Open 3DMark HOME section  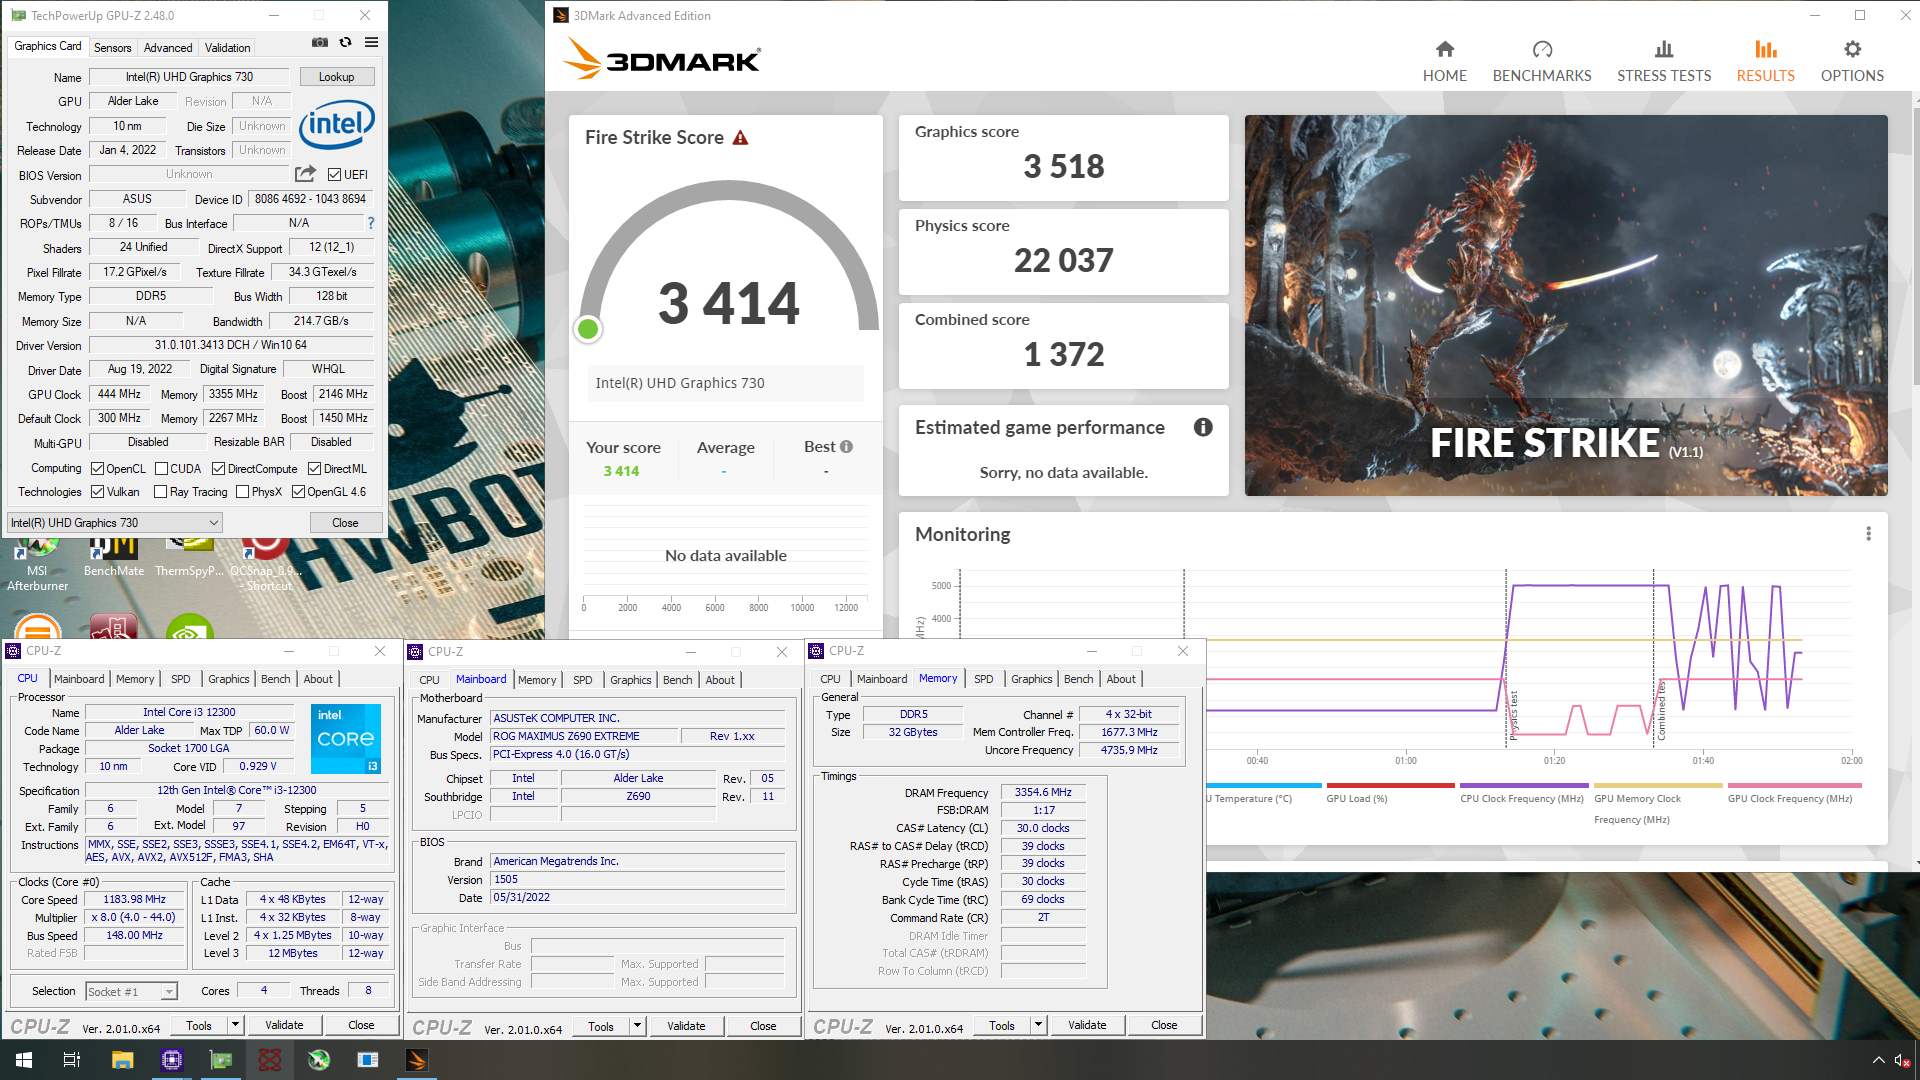(x=1445, y=61)
